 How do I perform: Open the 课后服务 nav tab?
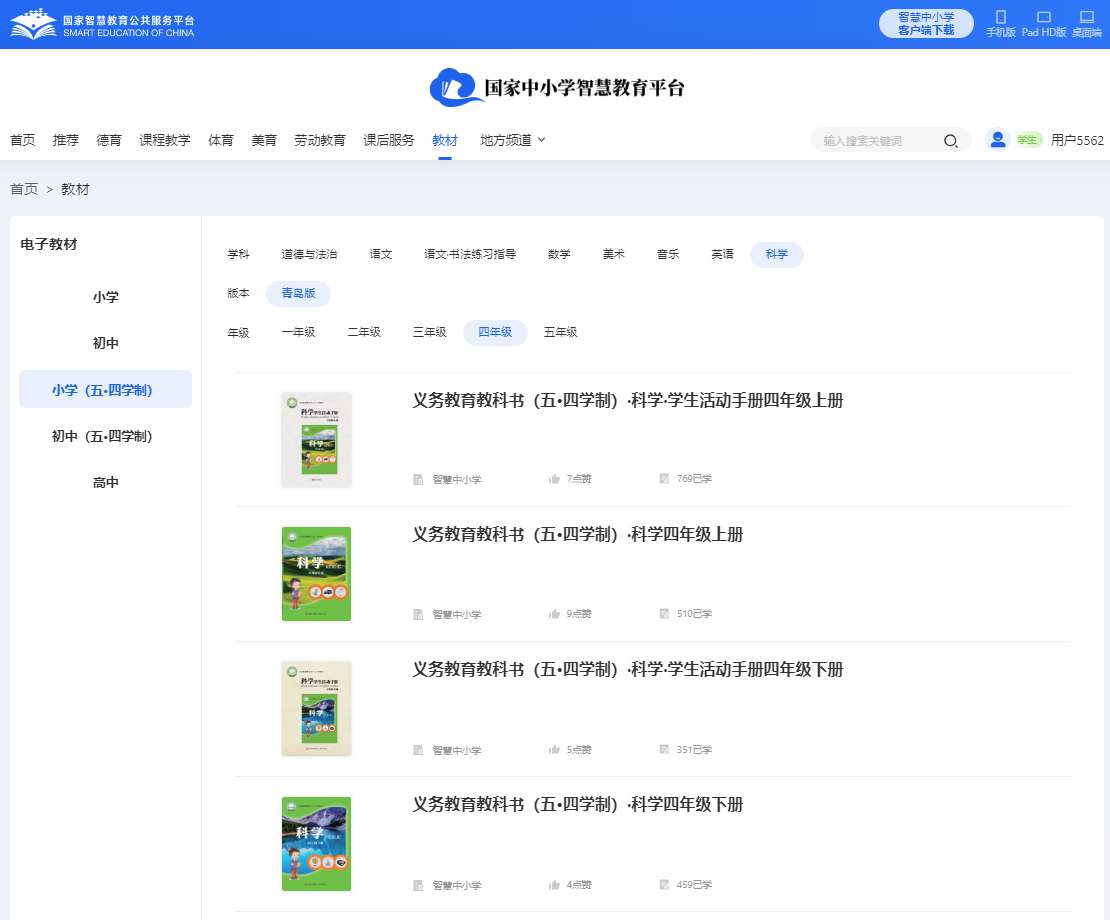coord(389,140)
